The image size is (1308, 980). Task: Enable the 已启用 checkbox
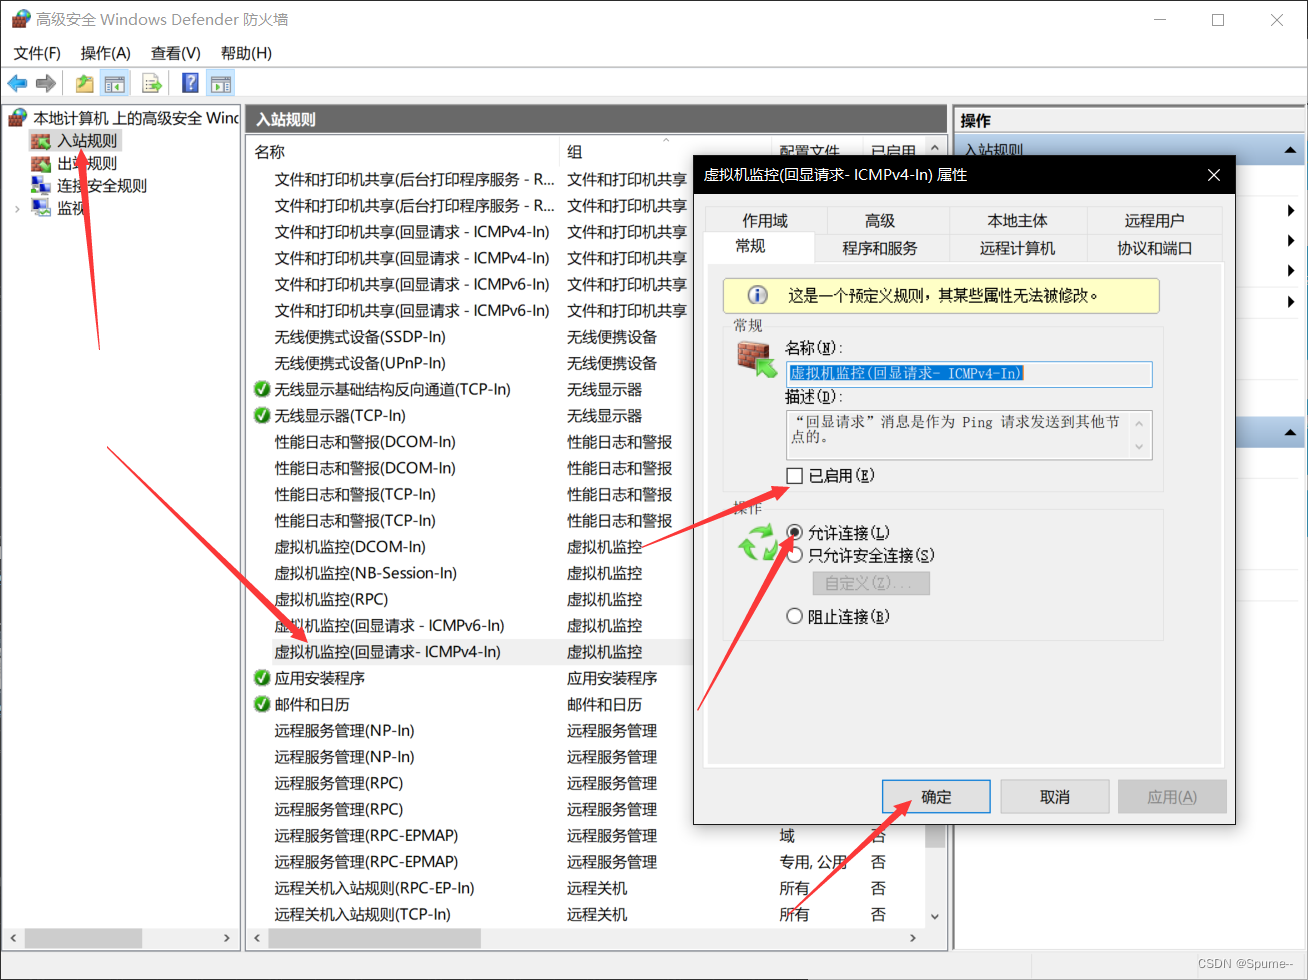click(795, 476)
